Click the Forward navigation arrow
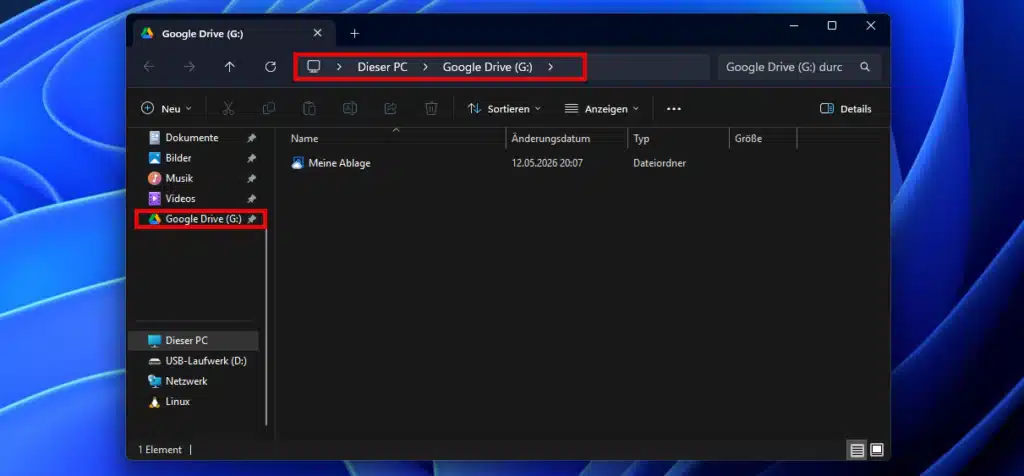Screen dimensions: 1024x476 (x=189, y=67)
